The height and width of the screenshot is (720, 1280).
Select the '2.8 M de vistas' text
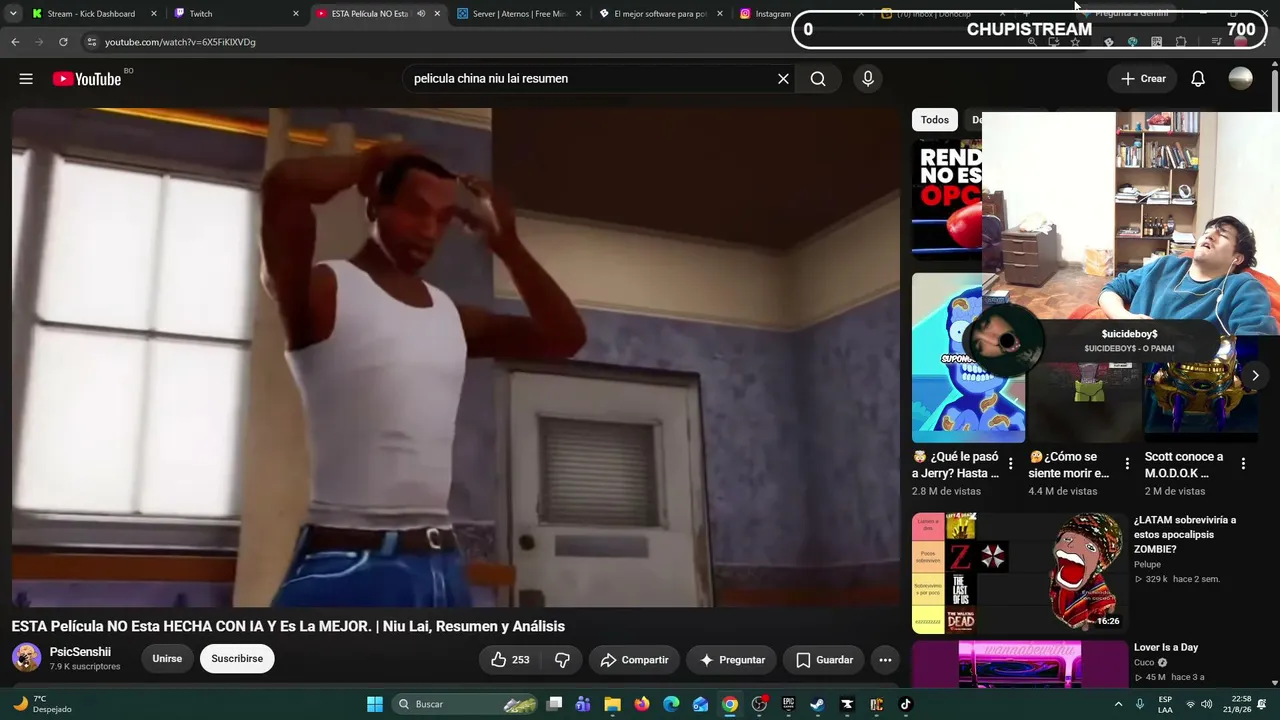tap(946, 491)
